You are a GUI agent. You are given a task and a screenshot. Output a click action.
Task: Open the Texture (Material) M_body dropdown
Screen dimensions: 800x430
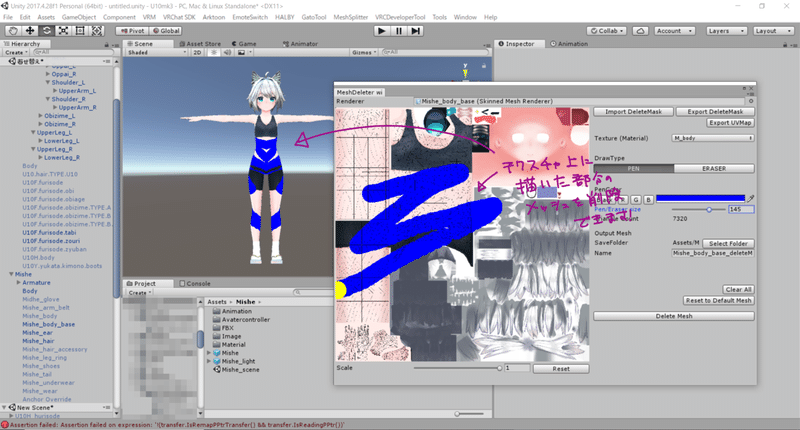pos(713,138)
